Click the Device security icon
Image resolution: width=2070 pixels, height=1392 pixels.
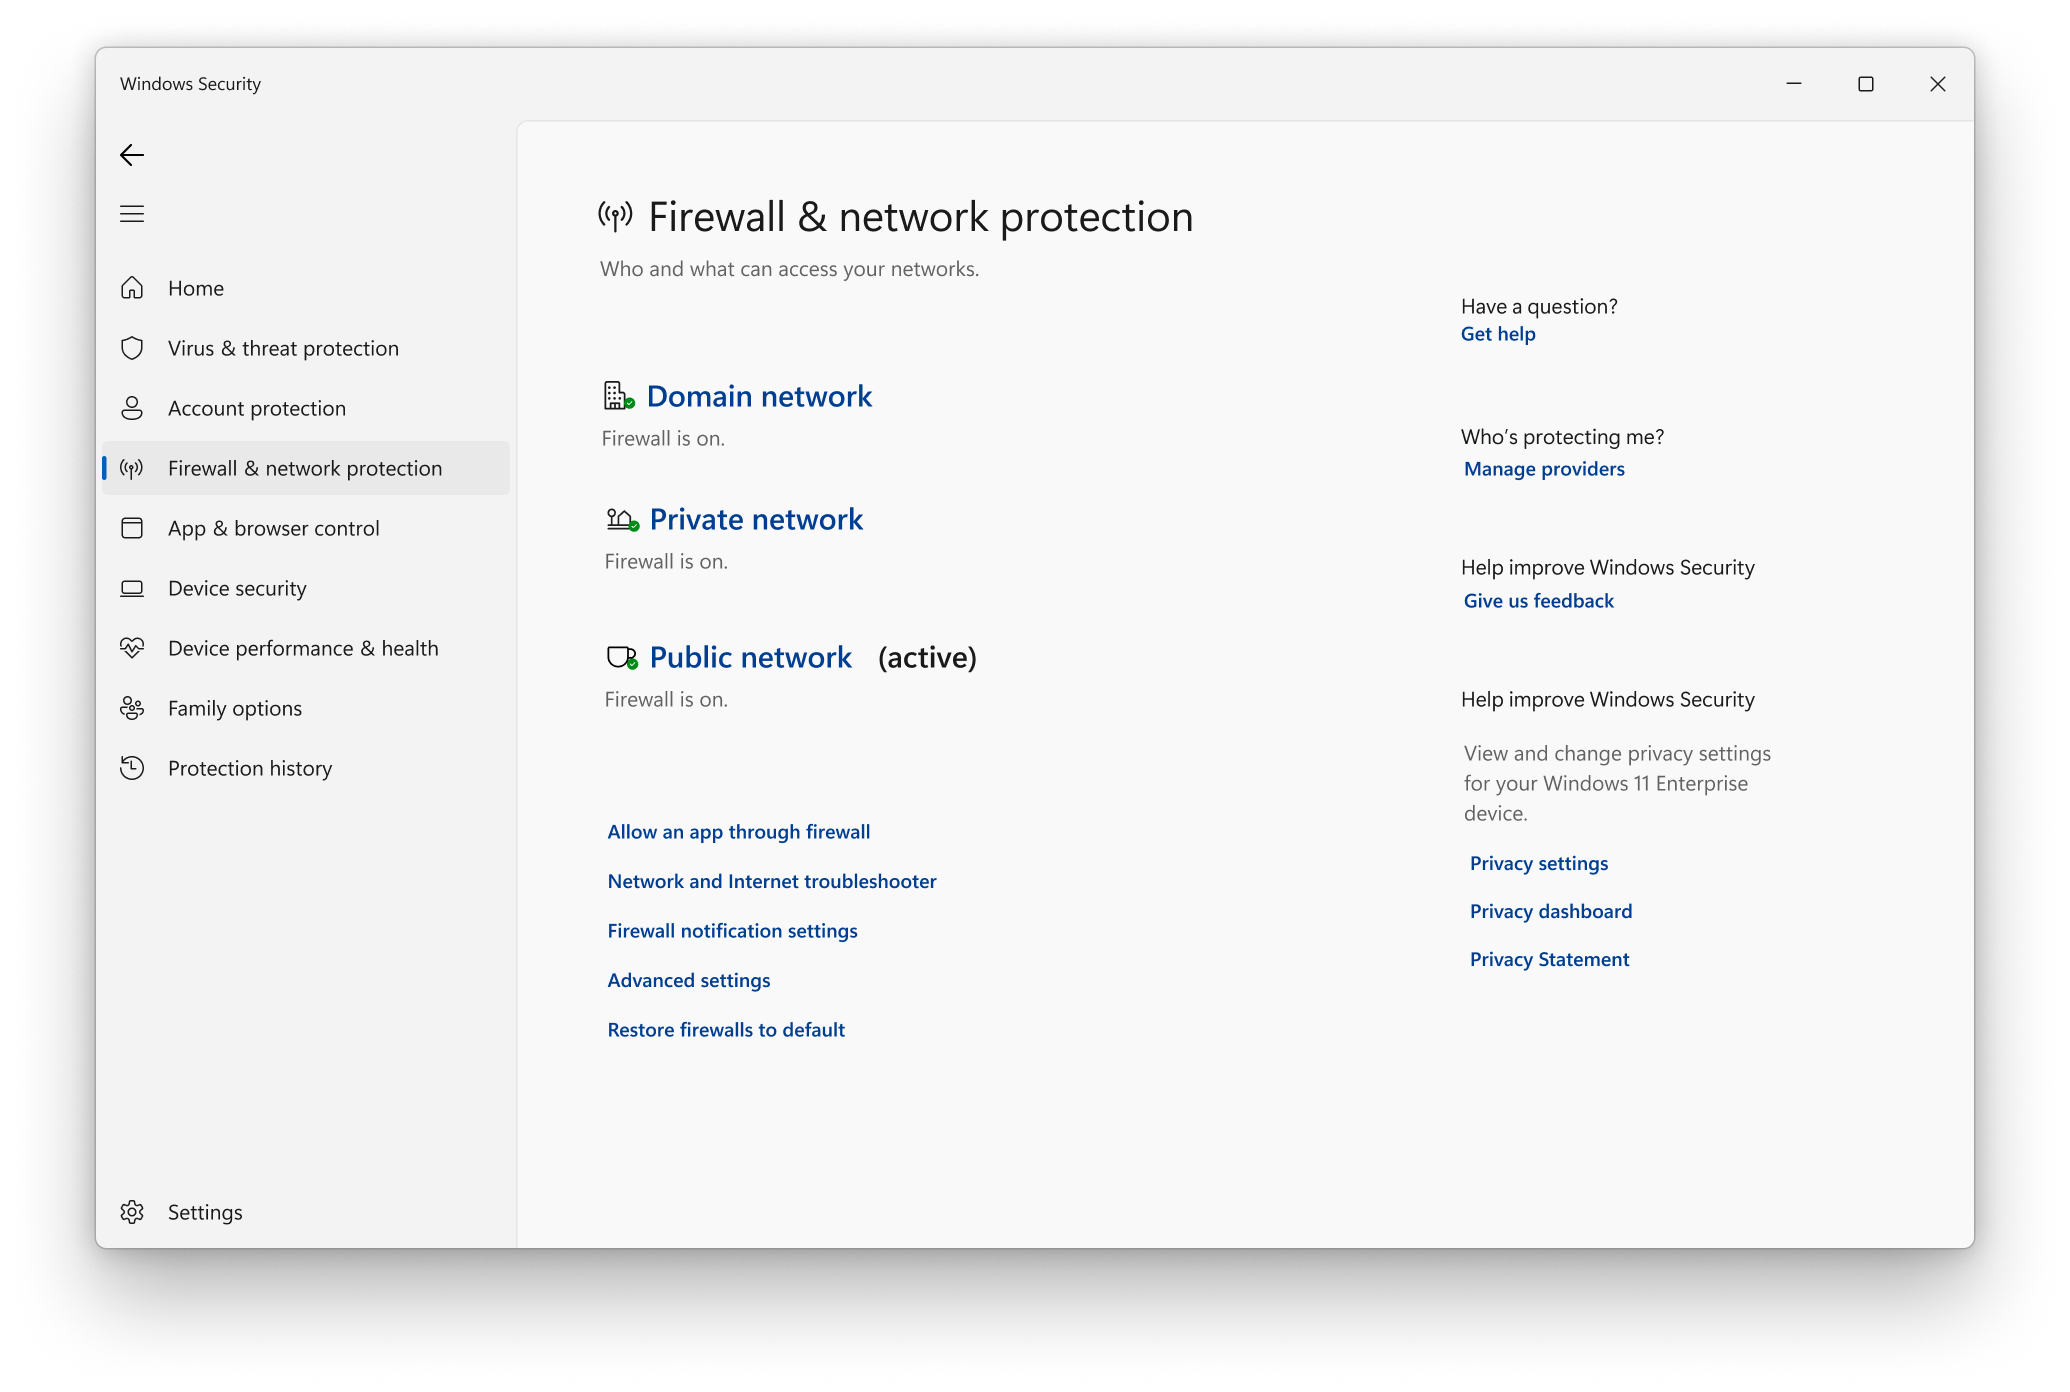(132, 587)
